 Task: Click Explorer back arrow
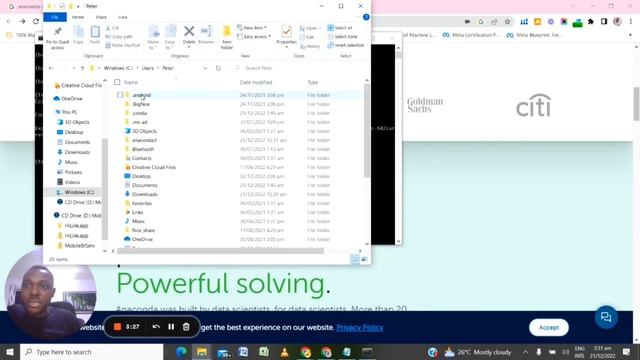pyautogui.click(x=51, y=68)
